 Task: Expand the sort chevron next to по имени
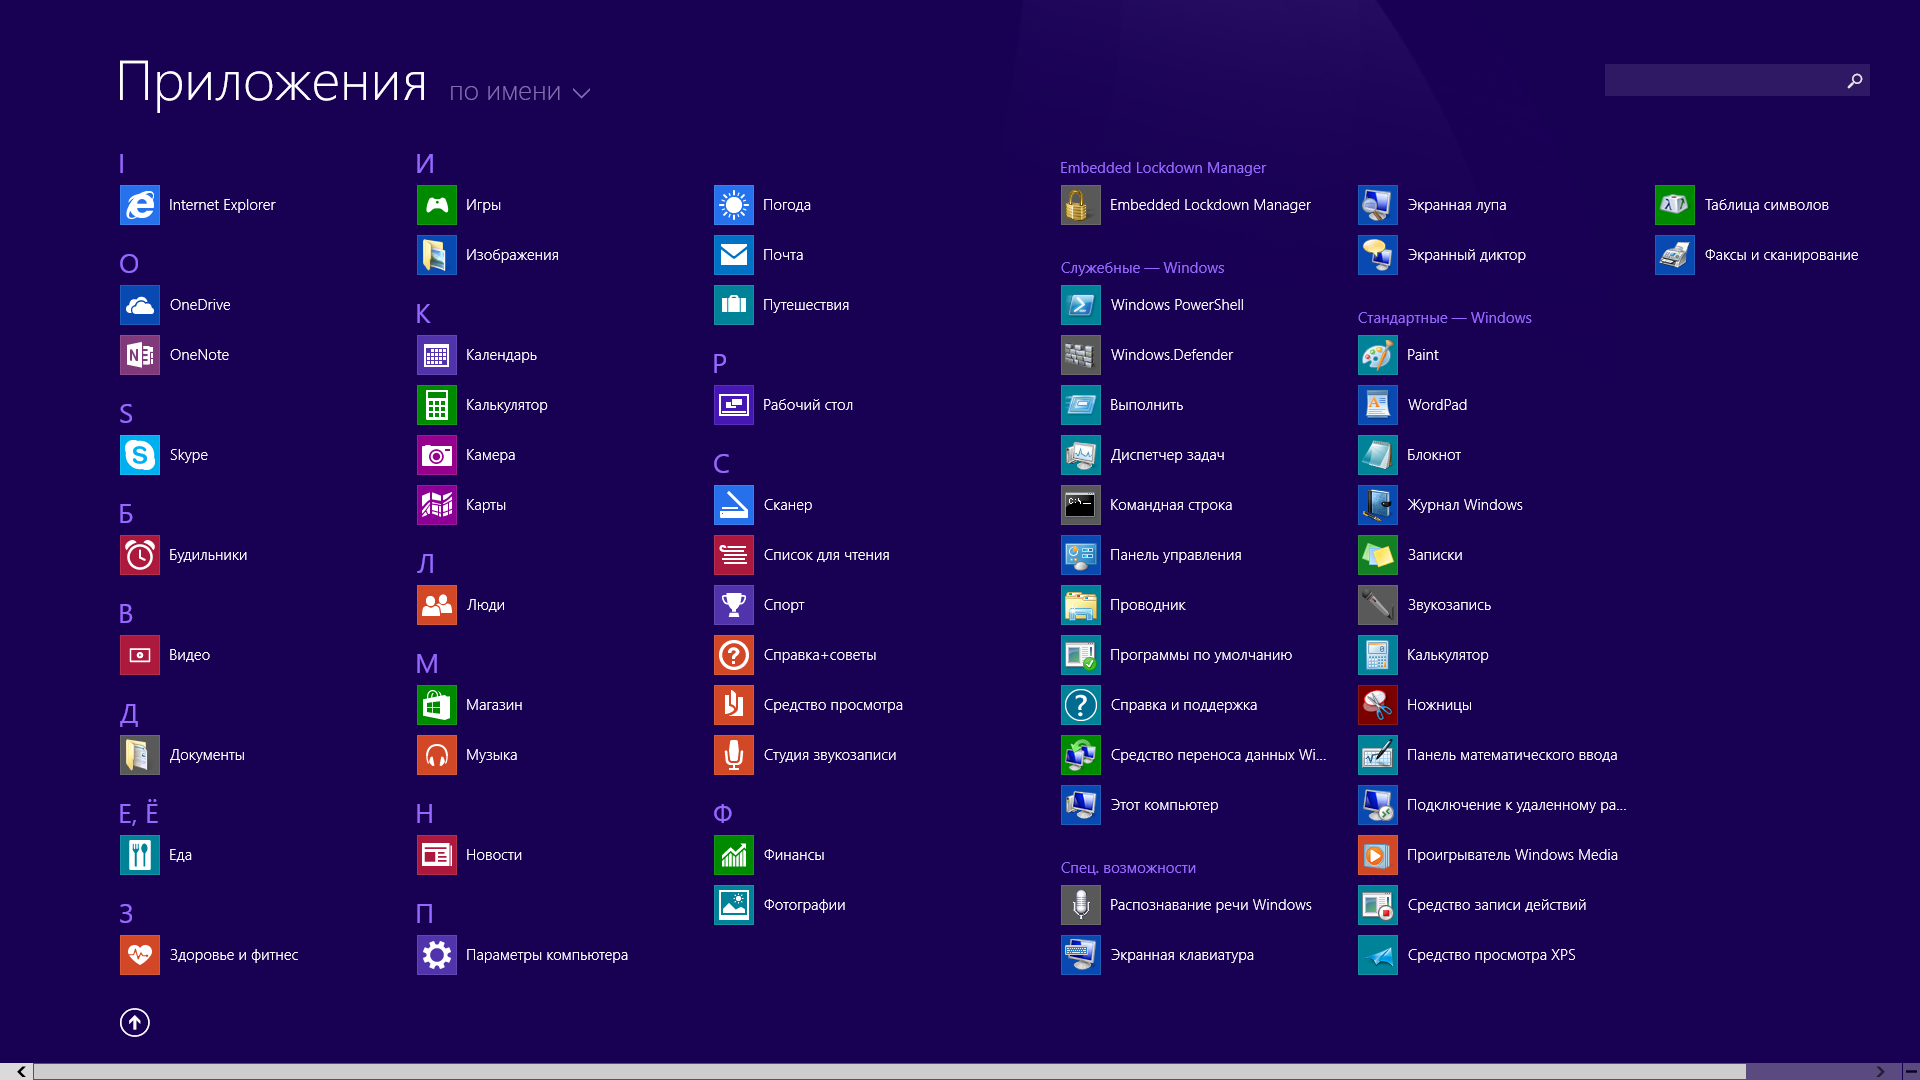[581, 93]
